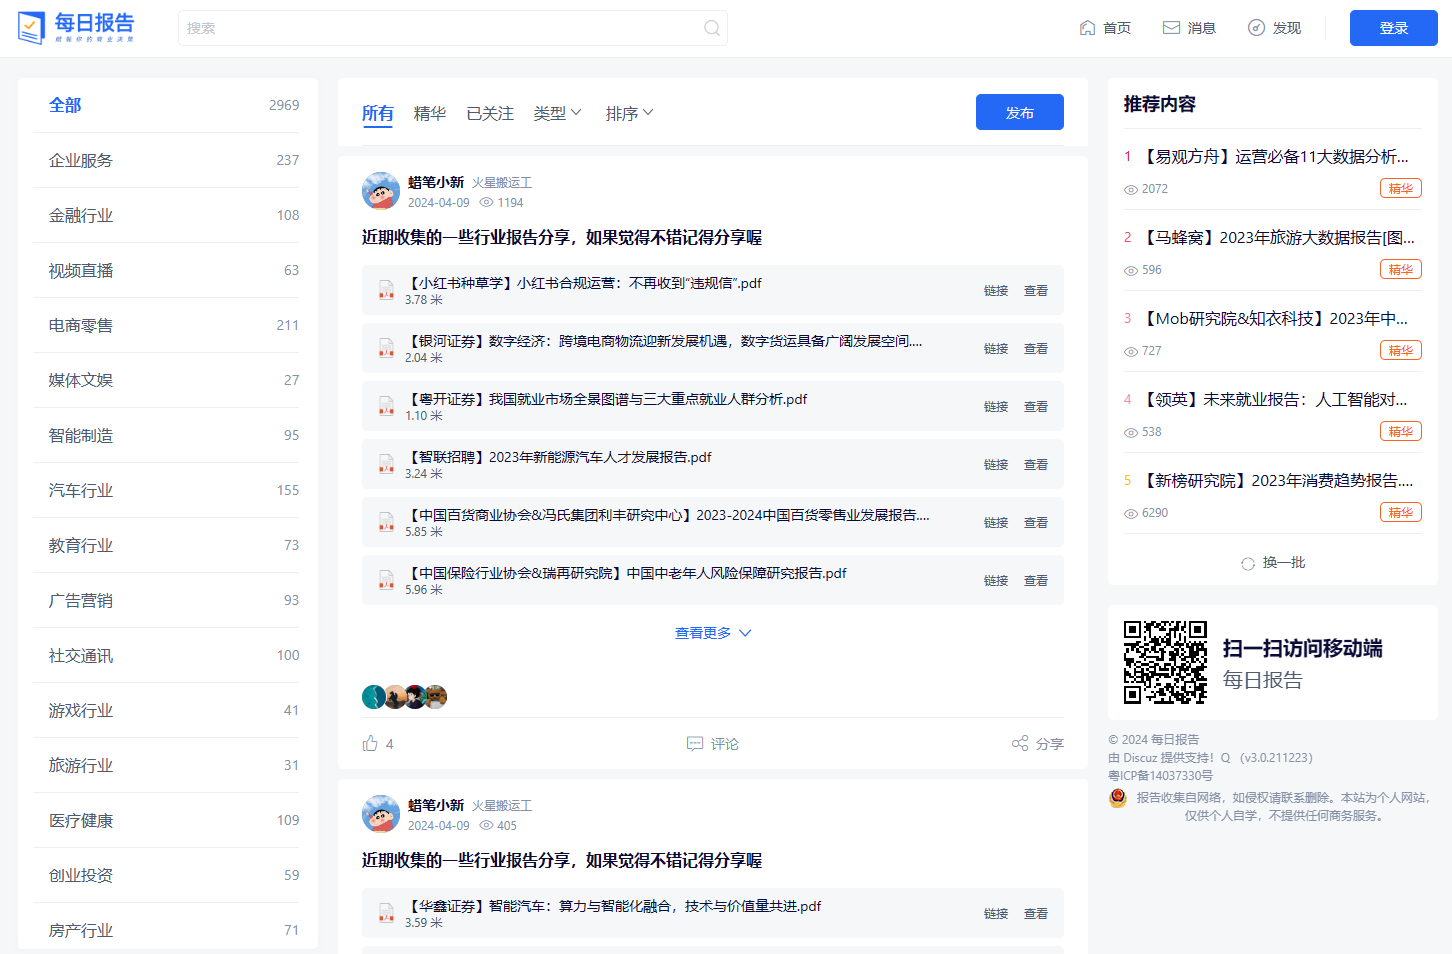Click 查看 for 智联招聘 pdf
Screen dimensions: 1452x954
1036,465
